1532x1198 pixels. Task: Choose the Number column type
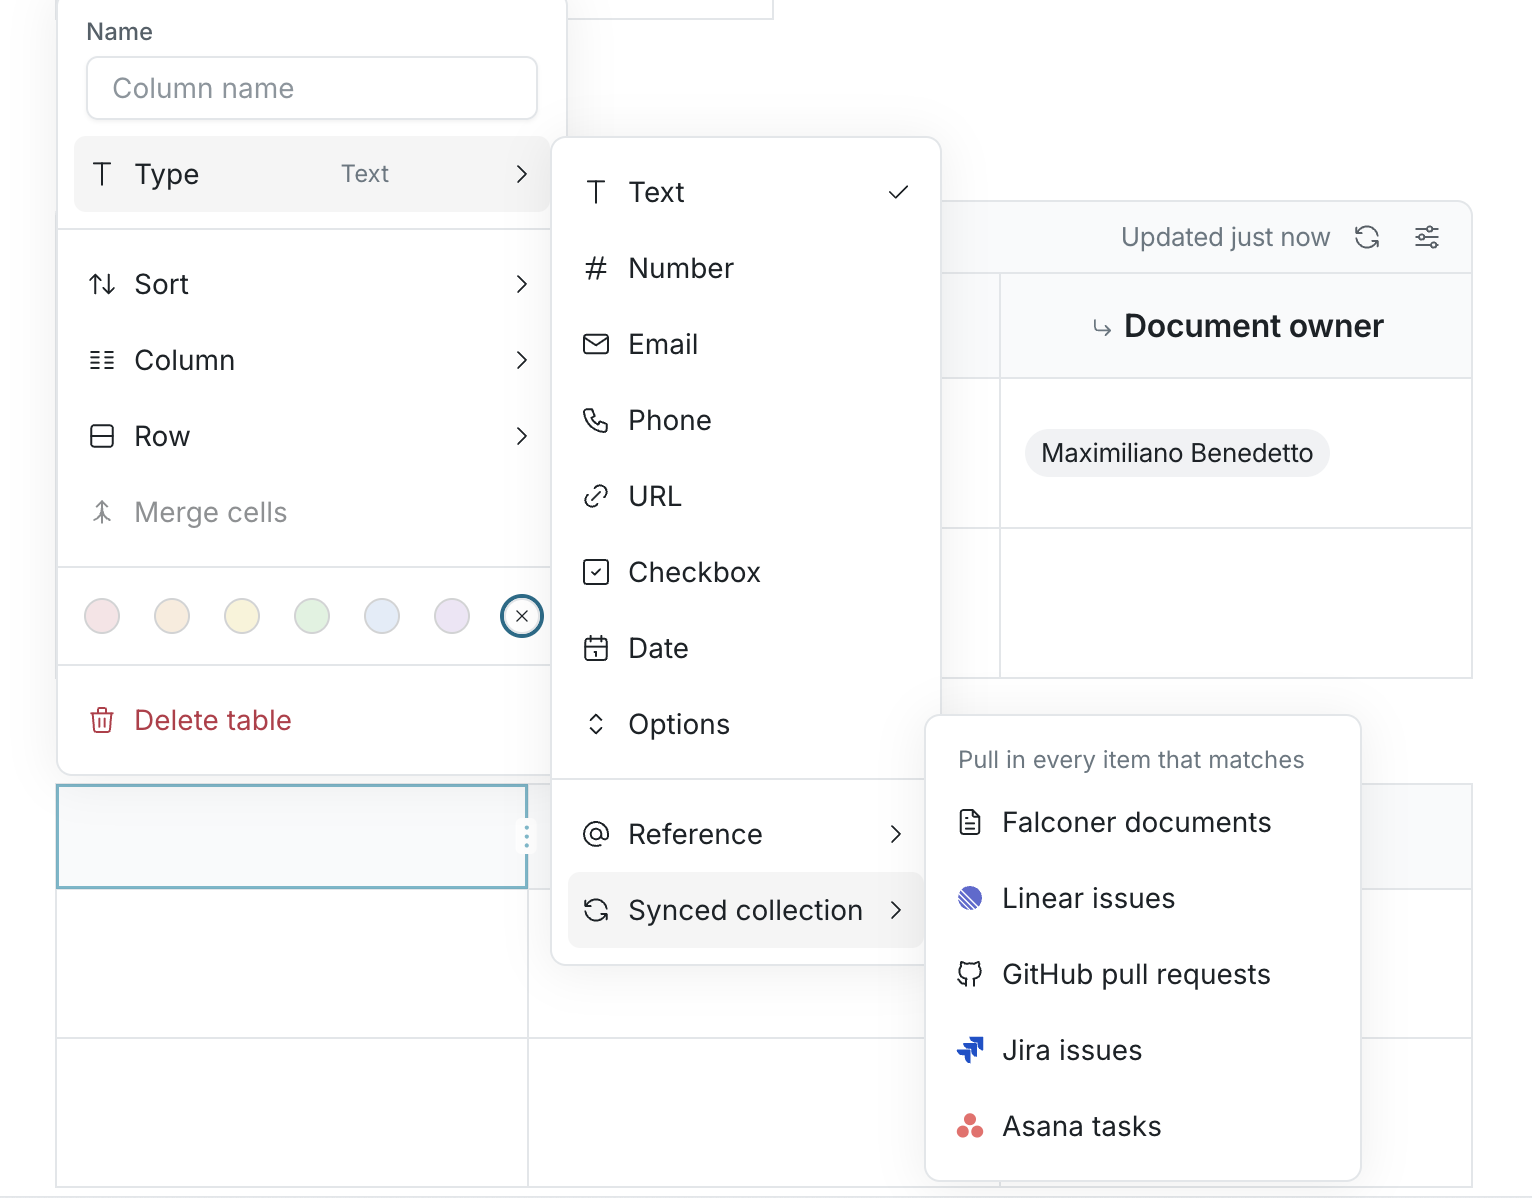coord(746,268)
